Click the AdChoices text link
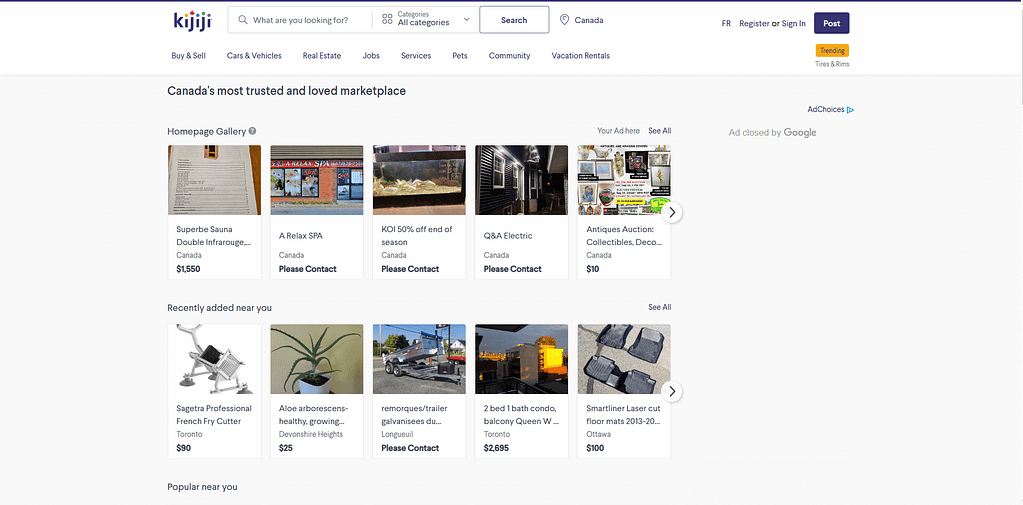Screen dimensions: 1023x505 pyautogui.click(x=826, y=110)
